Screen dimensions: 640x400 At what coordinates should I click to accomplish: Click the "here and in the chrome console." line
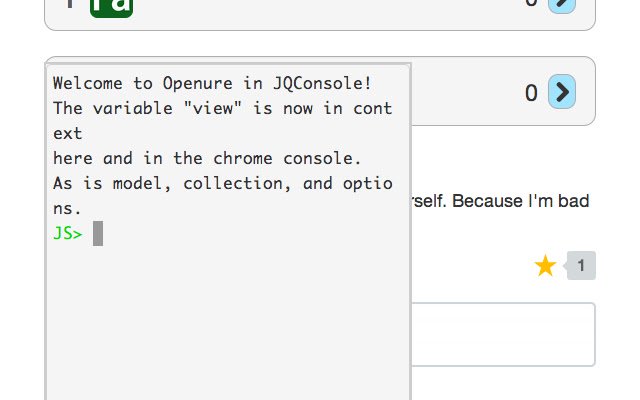click(207, 158)
